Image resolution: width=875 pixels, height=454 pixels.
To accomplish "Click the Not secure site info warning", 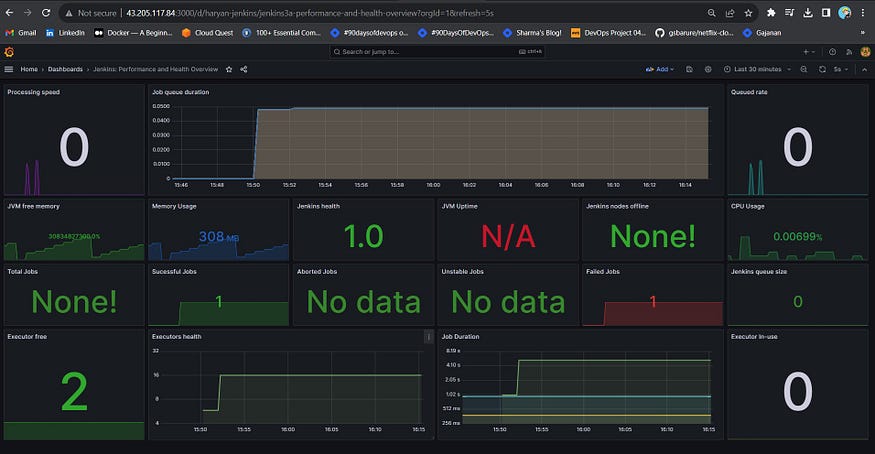I will tap(90, 13).
